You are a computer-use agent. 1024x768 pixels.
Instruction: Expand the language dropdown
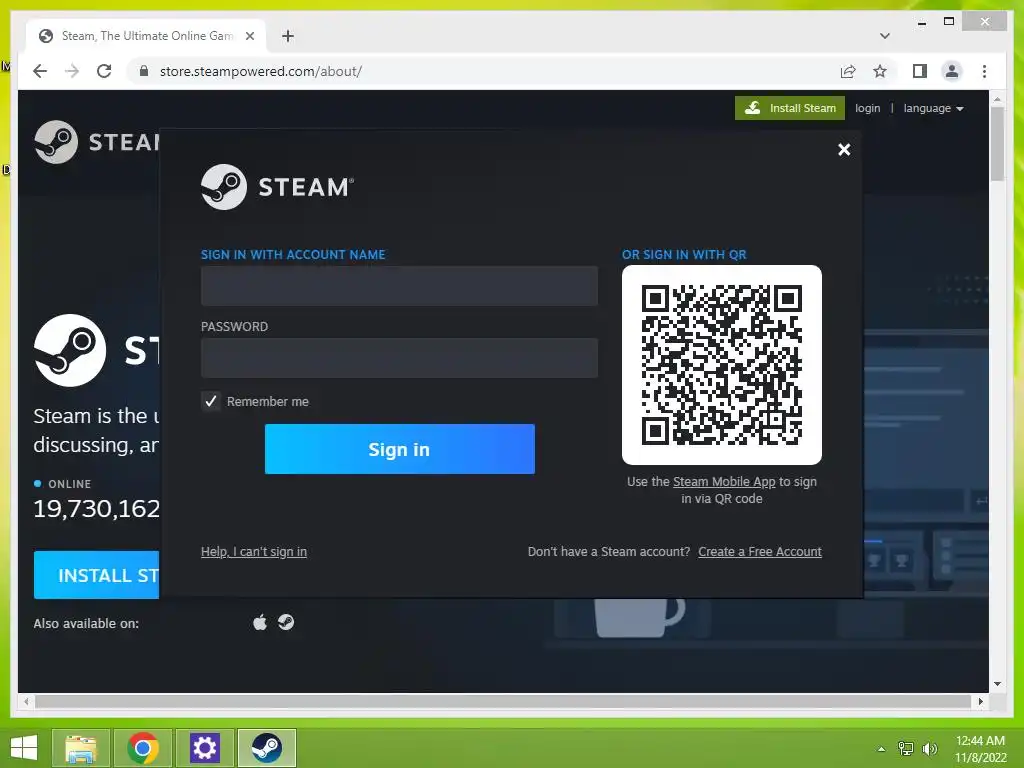(933, 108)
